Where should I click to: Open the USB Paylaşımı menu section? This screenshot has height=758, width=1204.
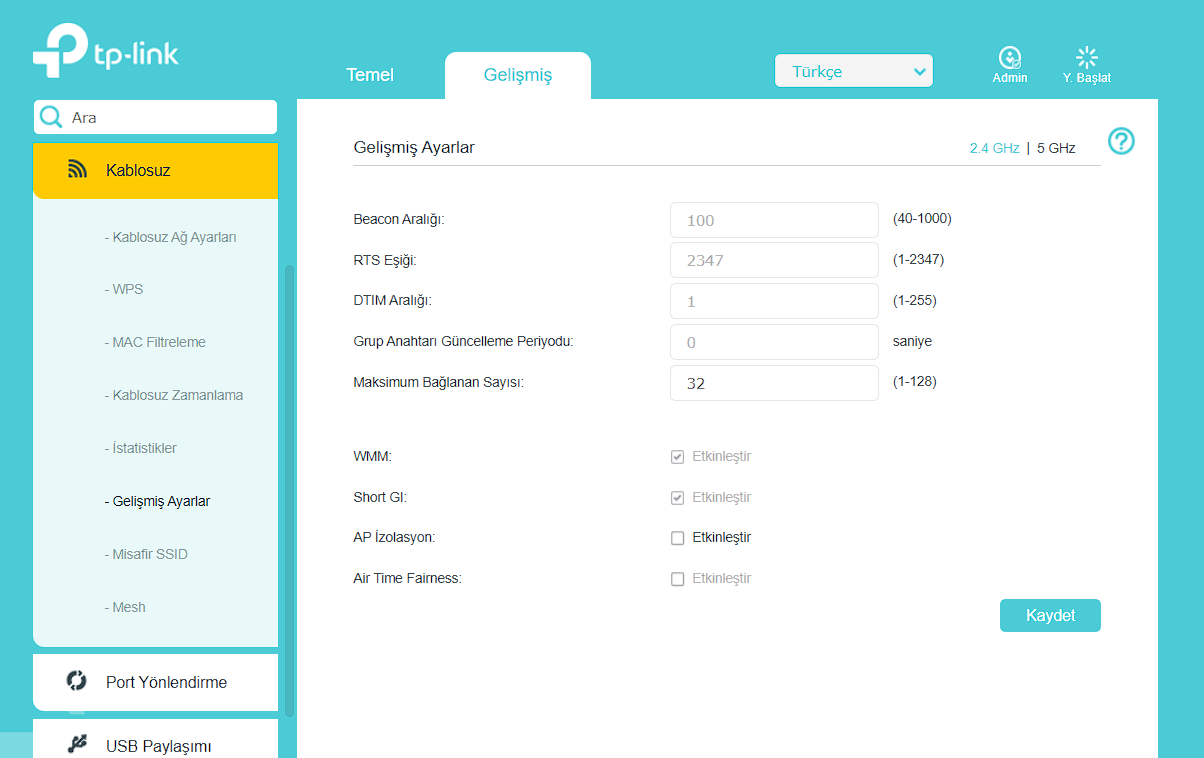coord(155,739)
